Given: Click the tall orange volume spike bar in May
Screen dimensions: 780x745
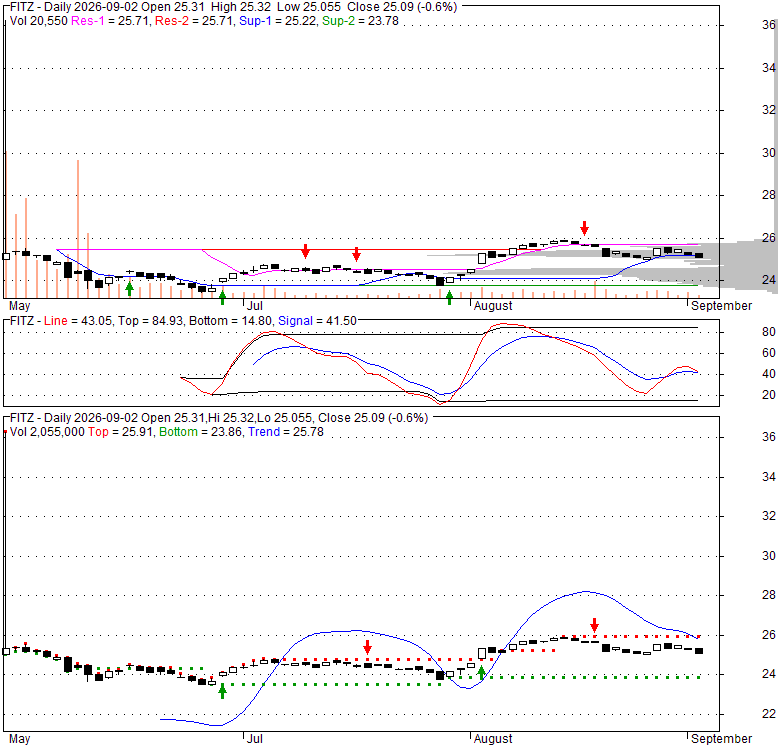Looking at the screenshot, I should 78,229.
